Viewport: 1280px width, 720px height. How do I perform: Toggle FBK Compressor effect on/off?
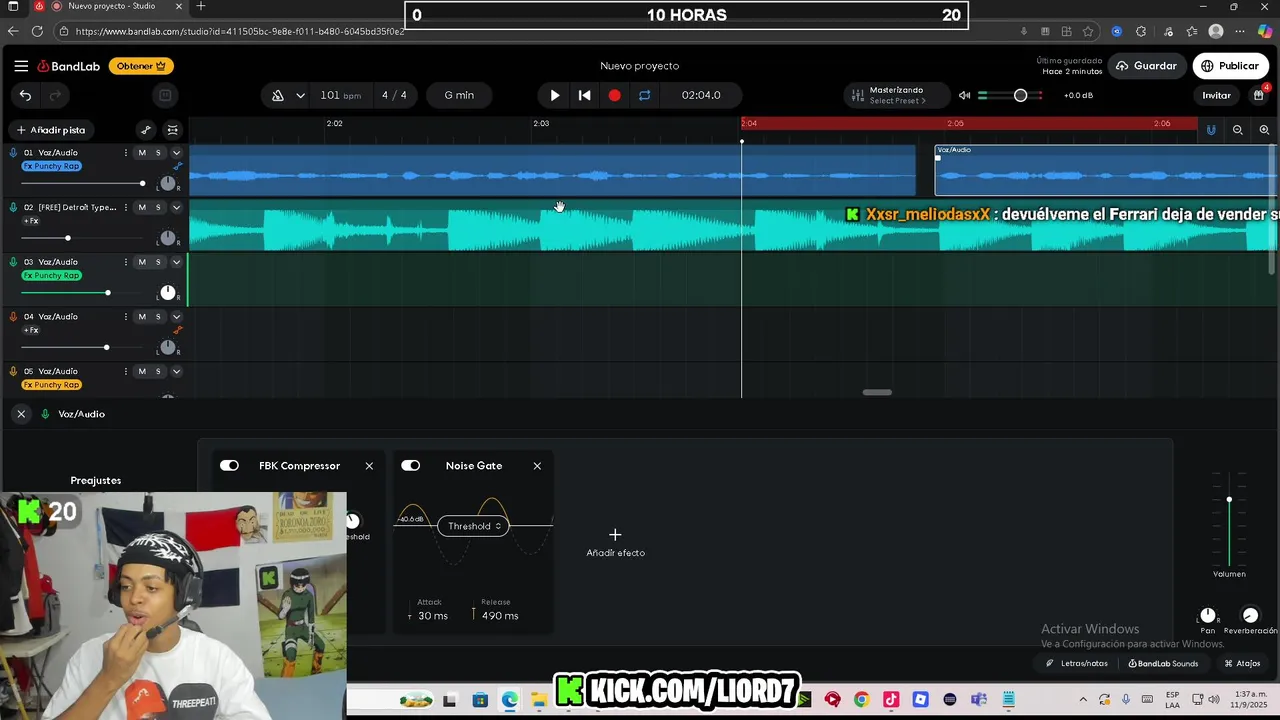coord(229,466)
